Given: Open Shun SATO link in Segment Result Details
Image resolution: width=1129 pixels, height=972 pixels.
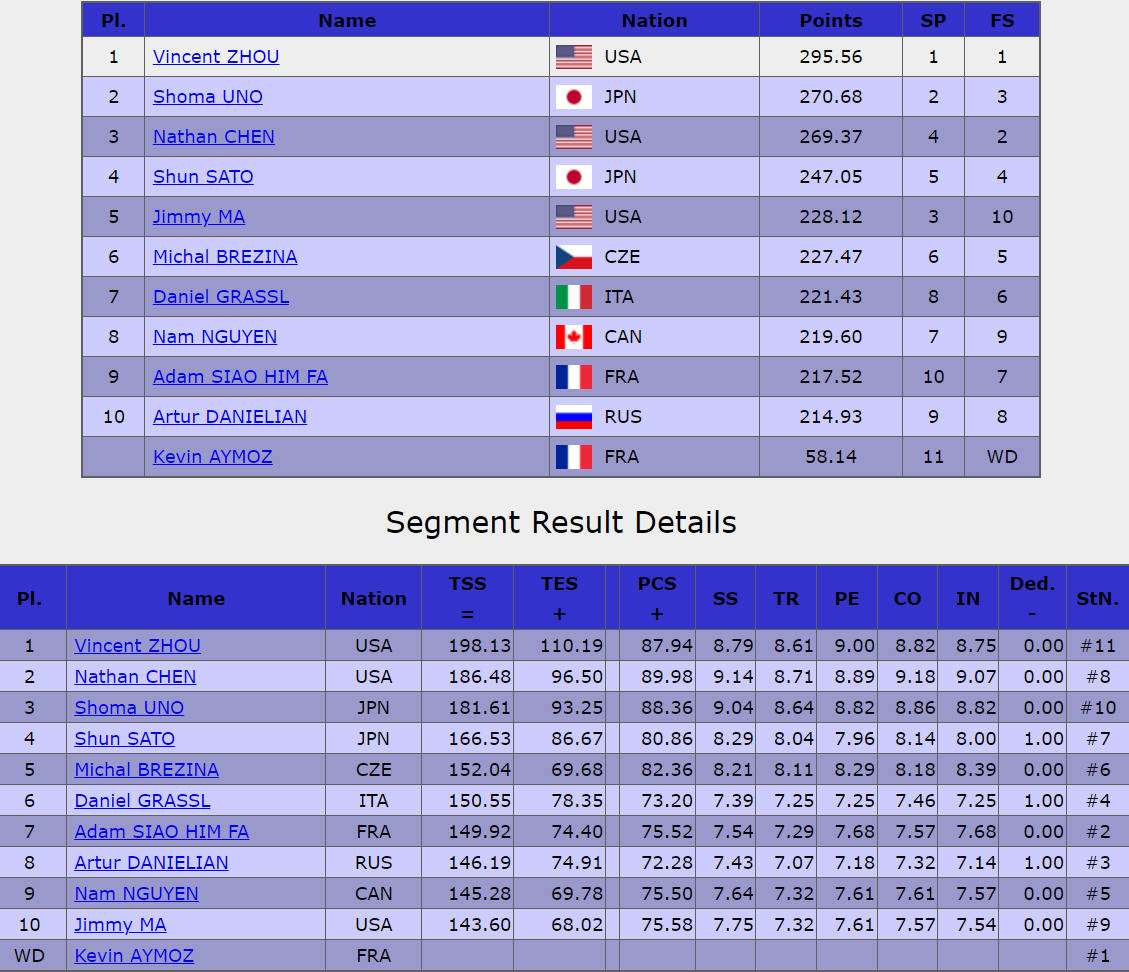Looking at the screenshot, I should pos(125,739).
